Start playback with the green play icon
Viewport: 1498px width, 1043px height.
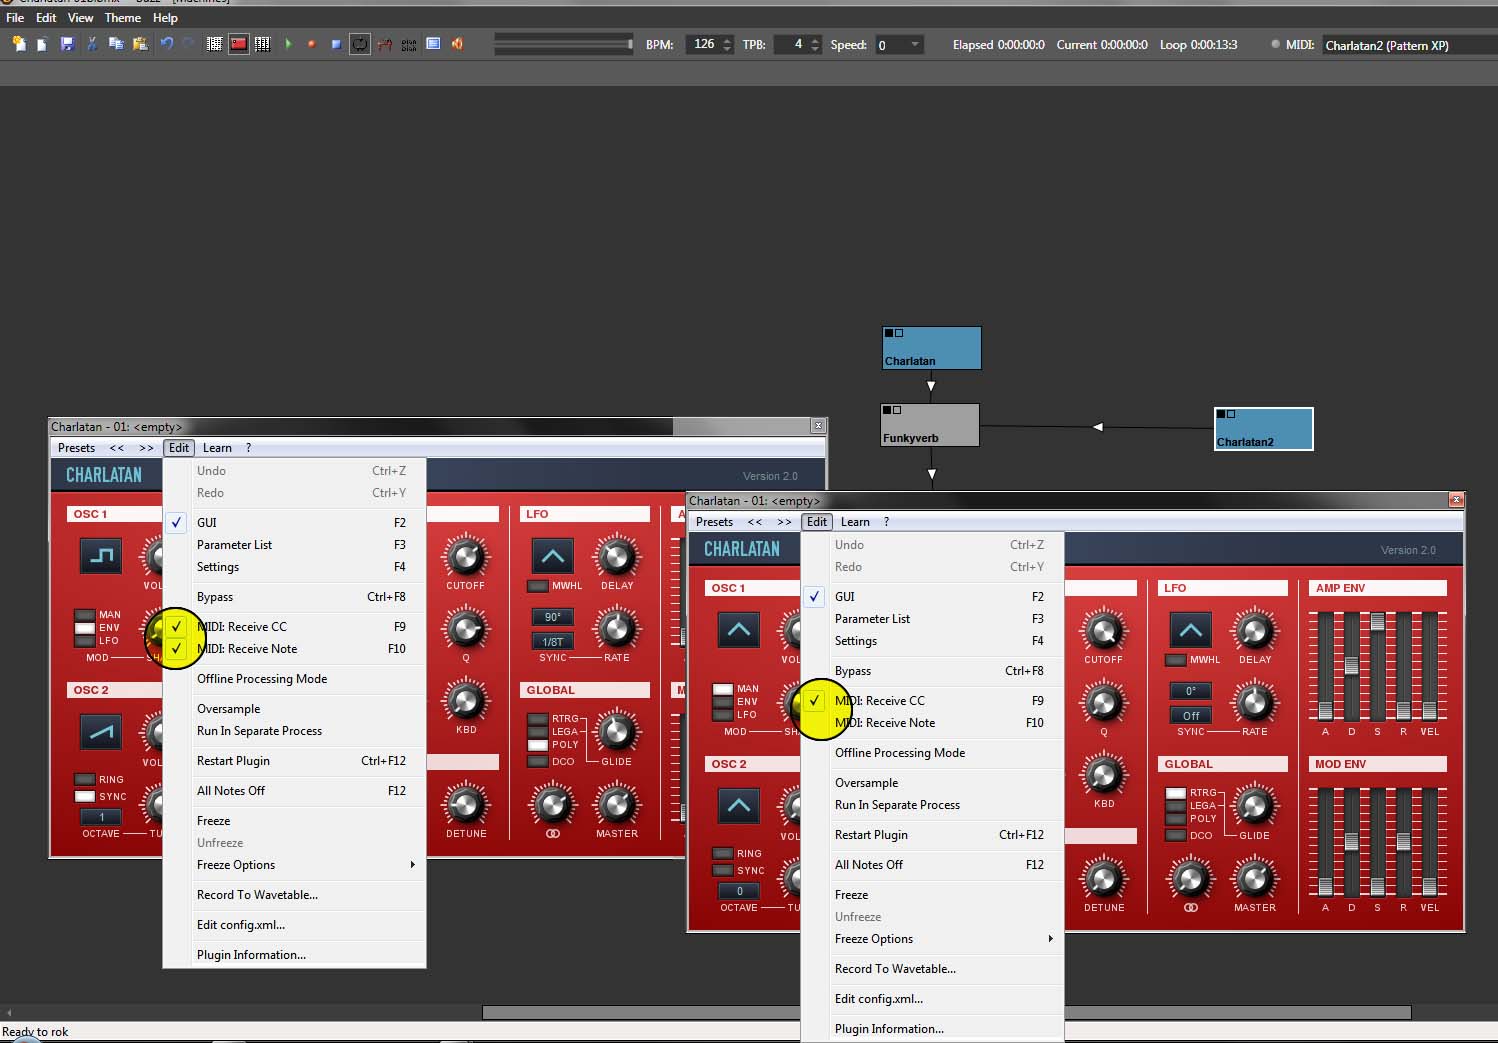[288, 44]
